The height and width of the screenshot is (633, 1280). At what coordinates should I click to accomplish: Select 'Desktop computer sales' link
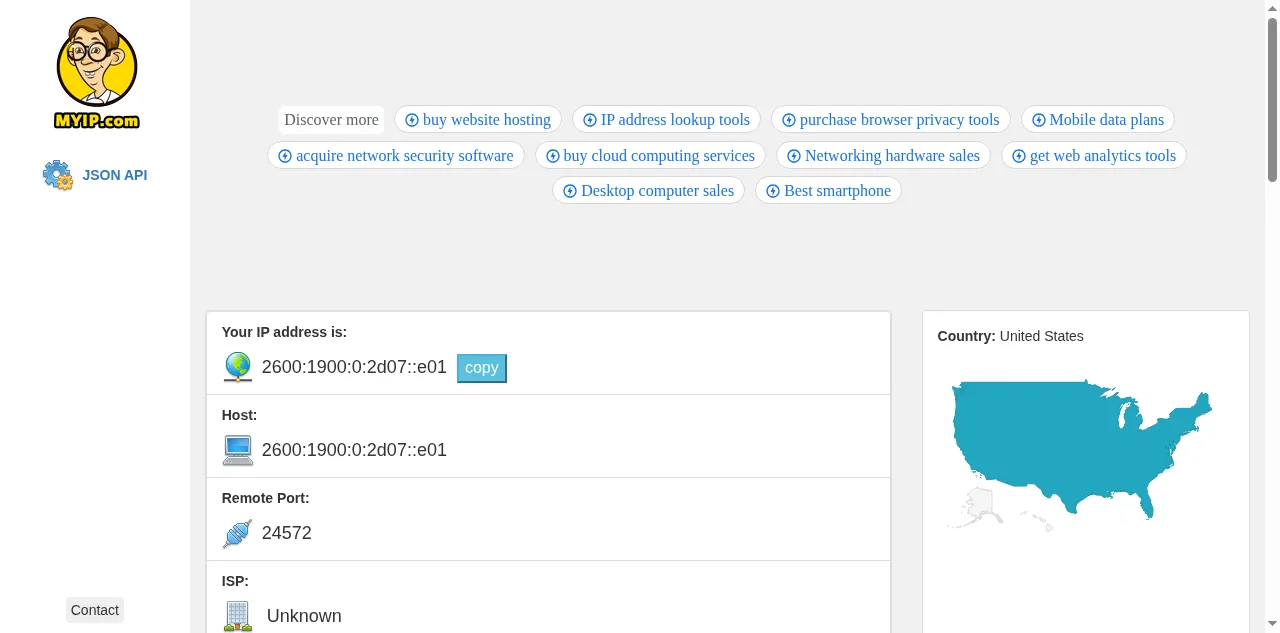tap(649, 191)
